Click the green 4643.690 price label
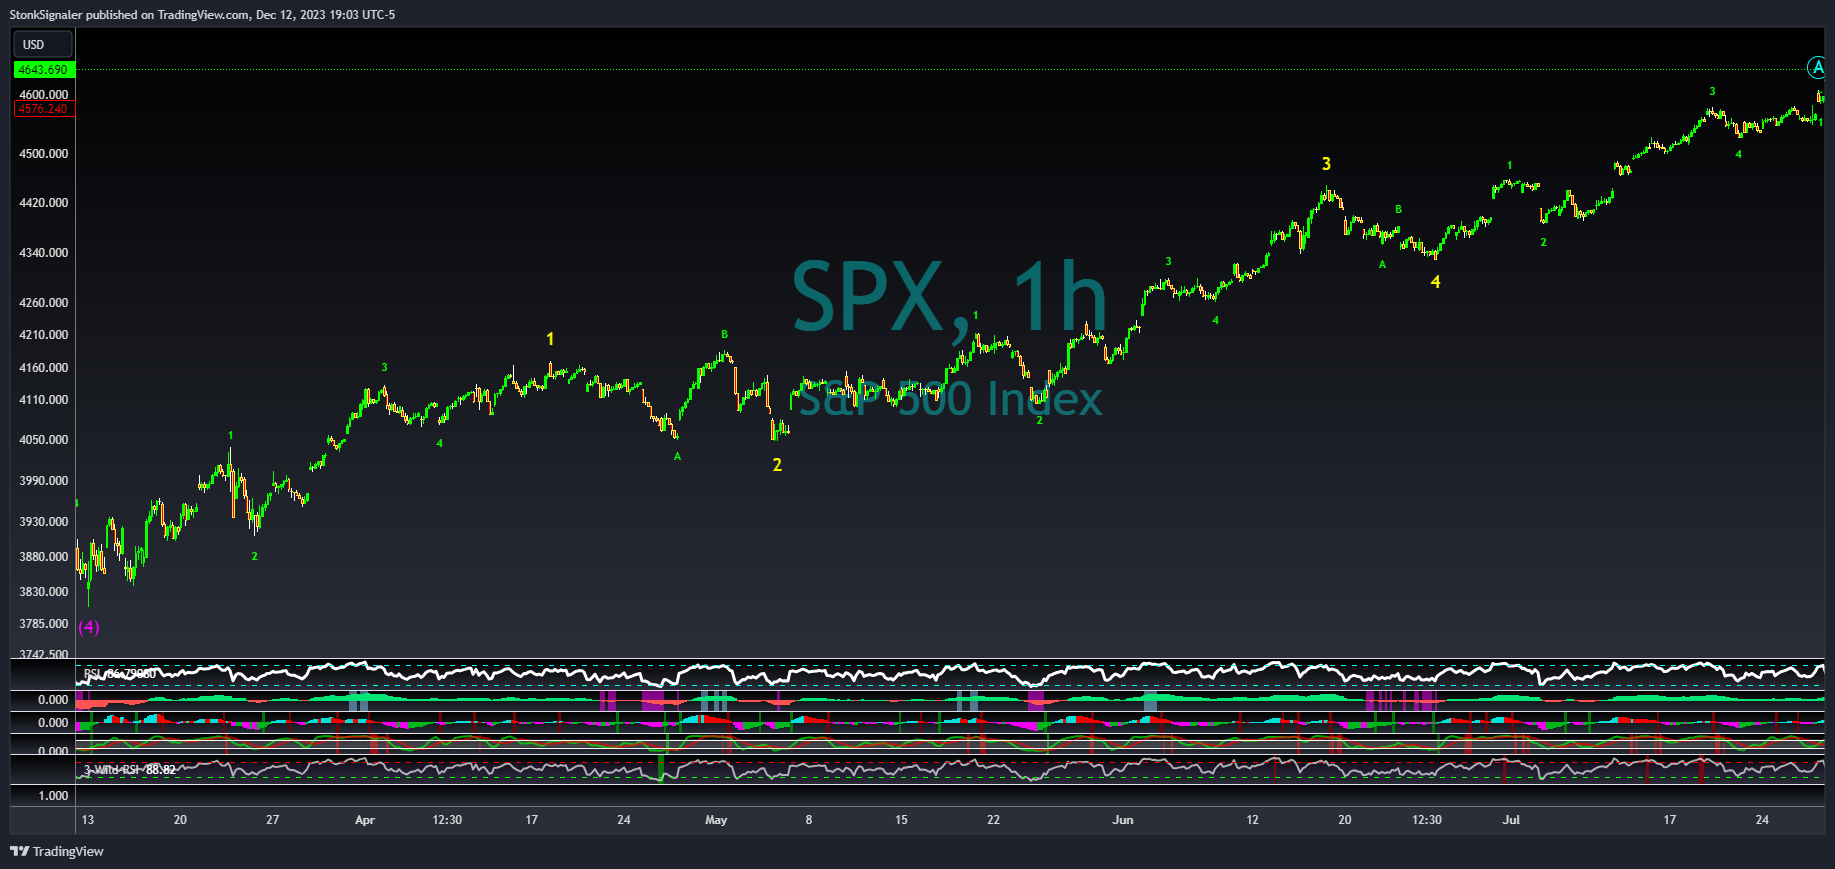1835x869 pixels. (43, 70)
